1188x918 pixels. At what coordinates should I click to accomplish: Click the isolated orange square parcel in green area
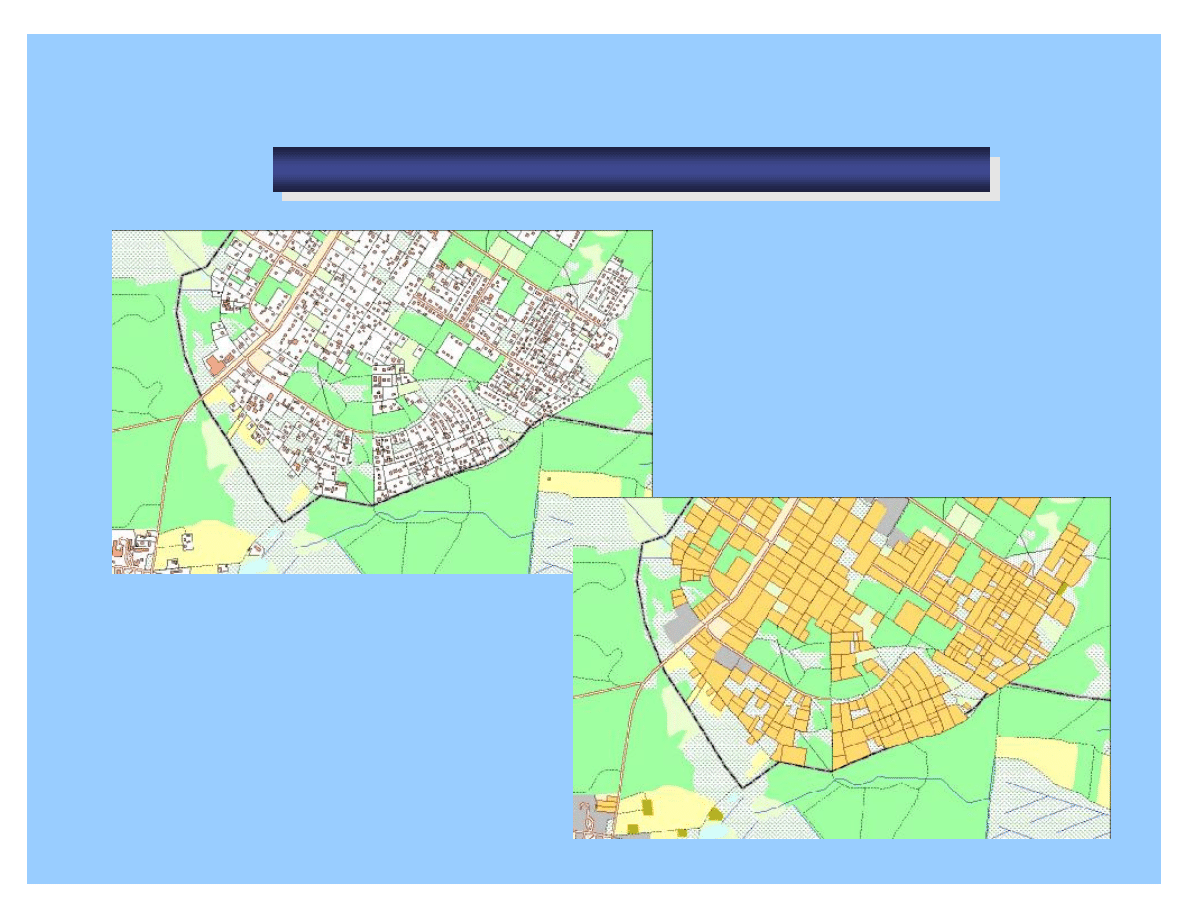pos(908,617)
